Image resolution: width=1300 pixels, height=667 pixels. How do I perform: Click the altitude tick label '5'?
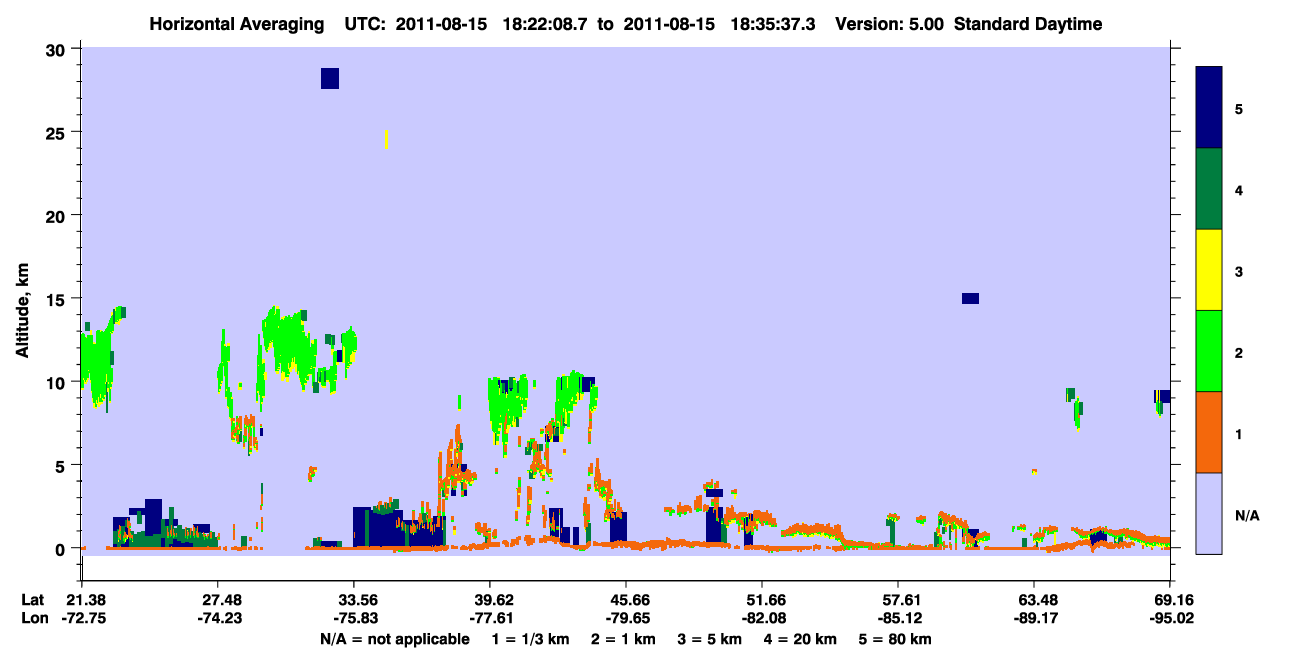[63, 465]
